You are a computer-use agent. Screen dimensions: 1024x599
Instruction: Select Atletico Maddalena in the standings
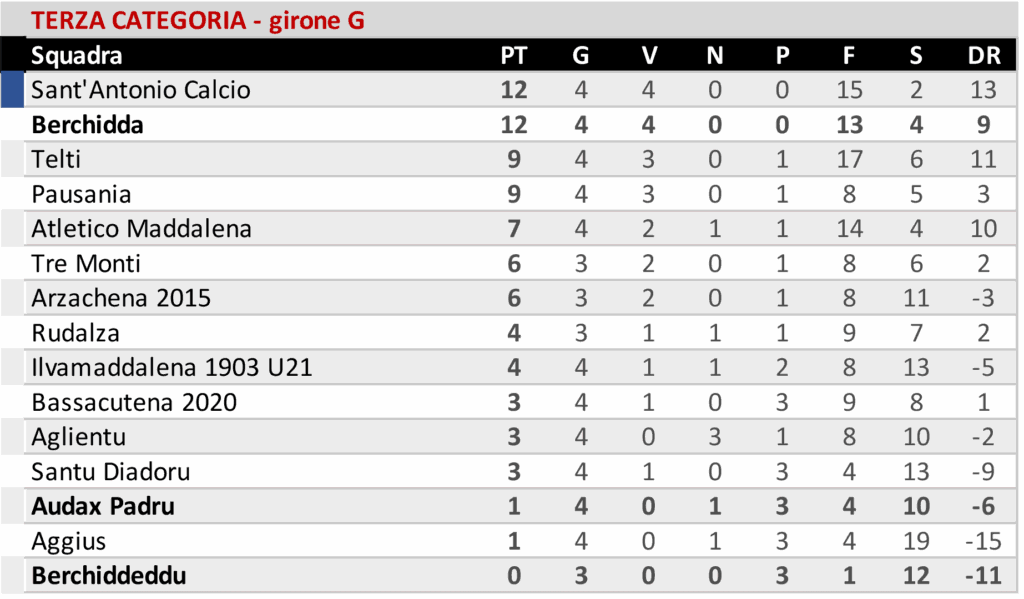[x=141, y=229]
